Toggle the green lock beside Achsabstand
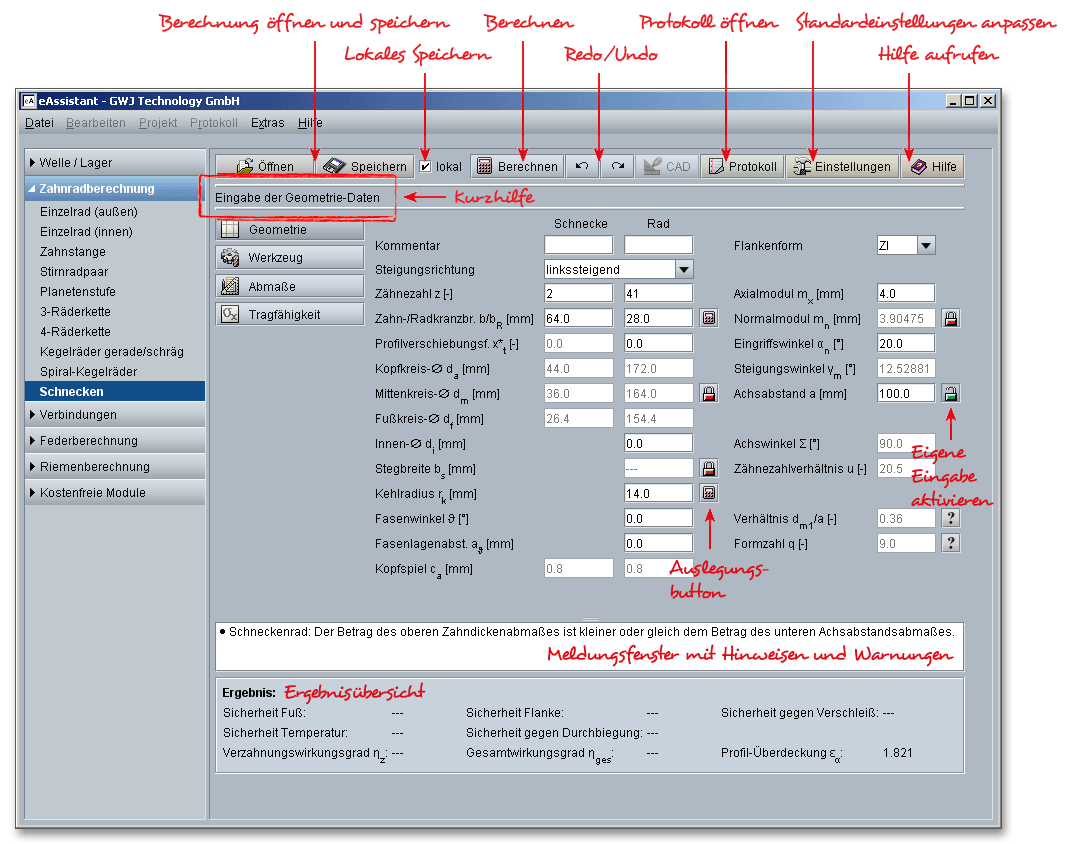Viewport: 1065px width, 844px height. (x=951, y=393)
